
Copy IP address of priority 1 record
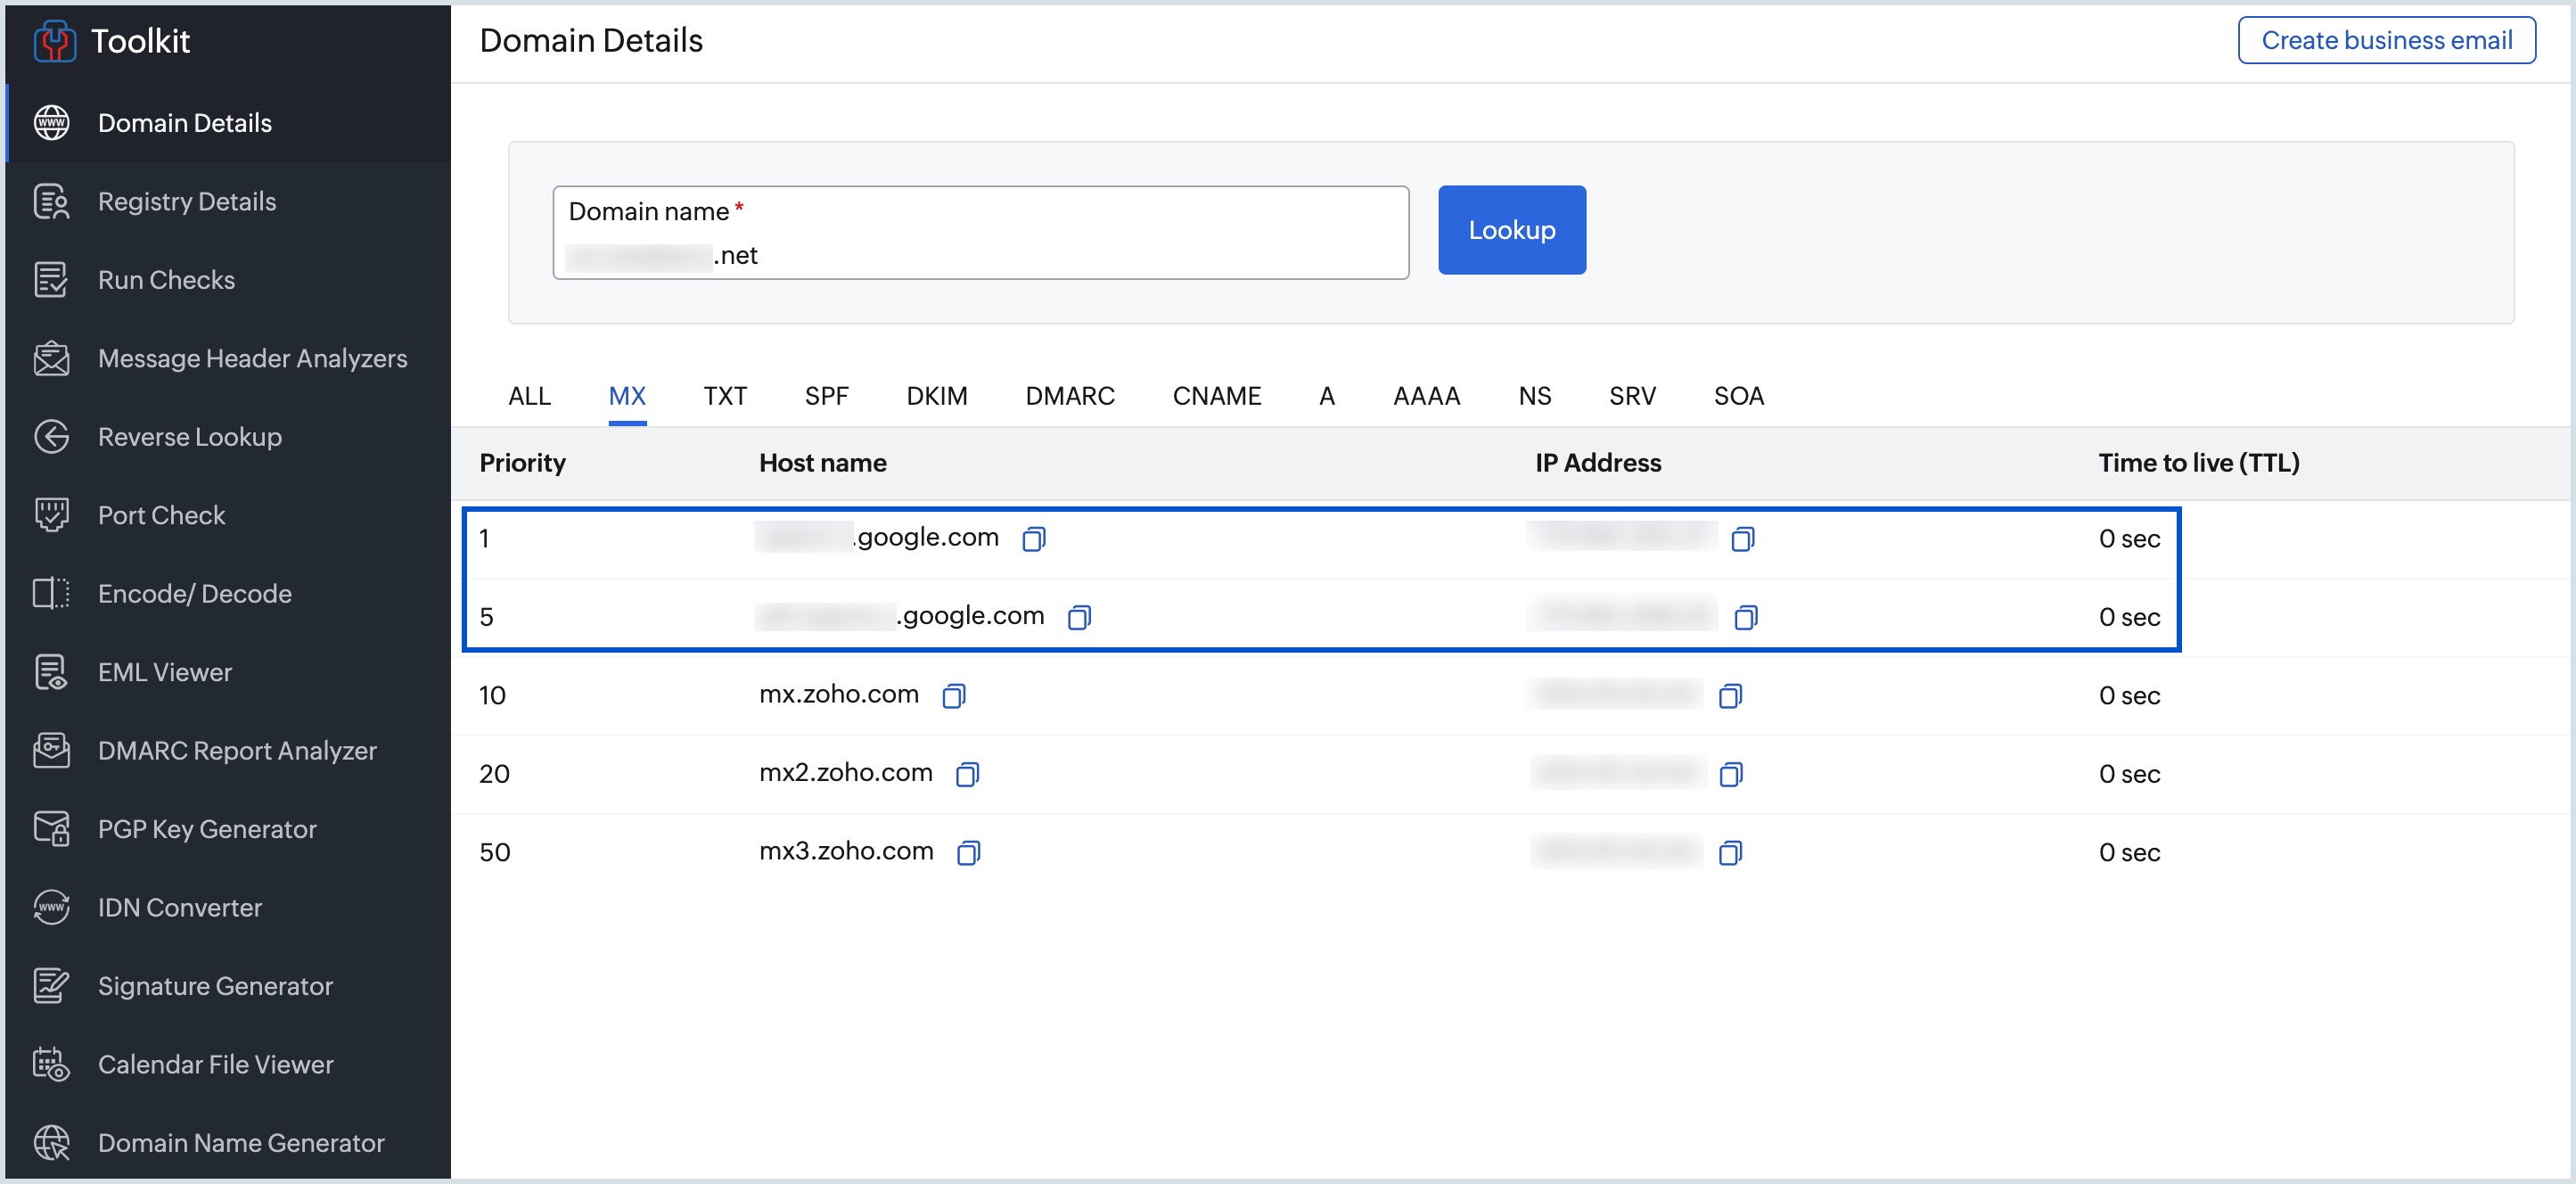click(x=1742, y=539)
